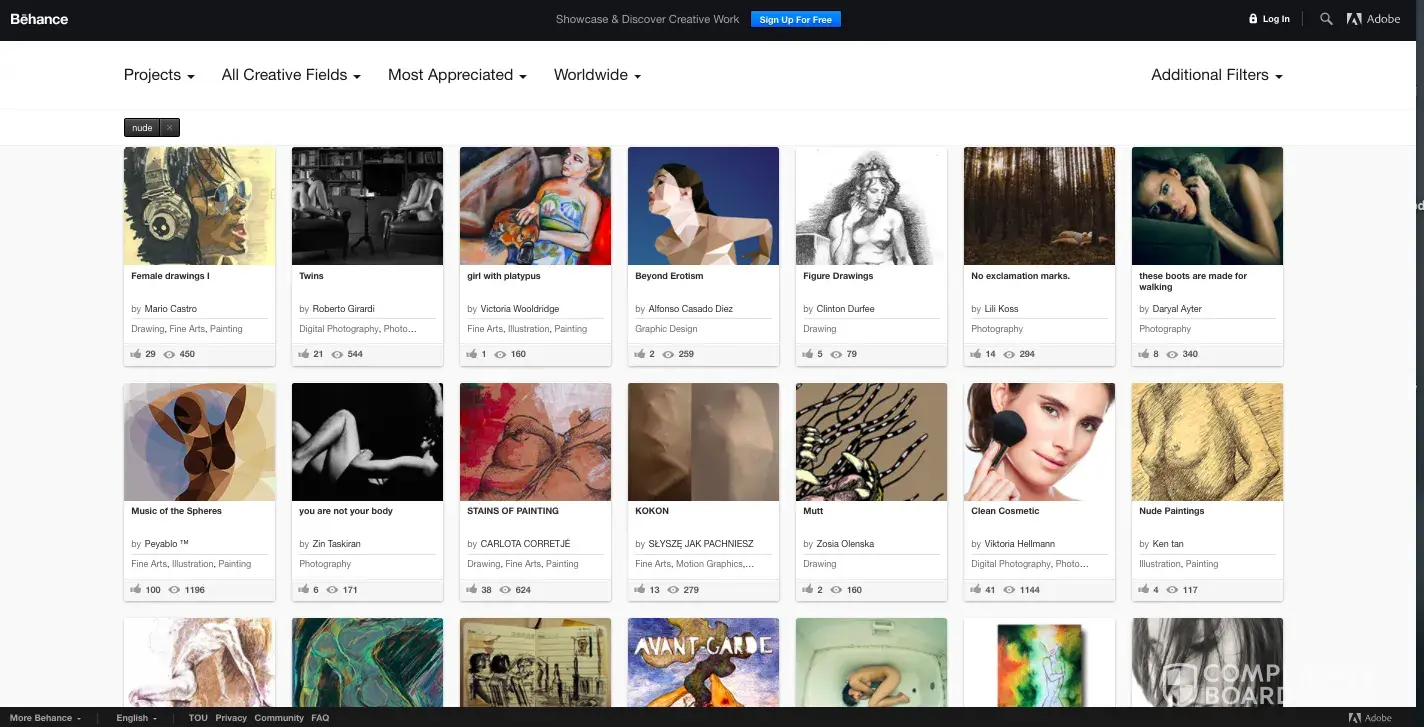Open the Privacy footer link
The image size is (1424, 727).
[231, 718]
